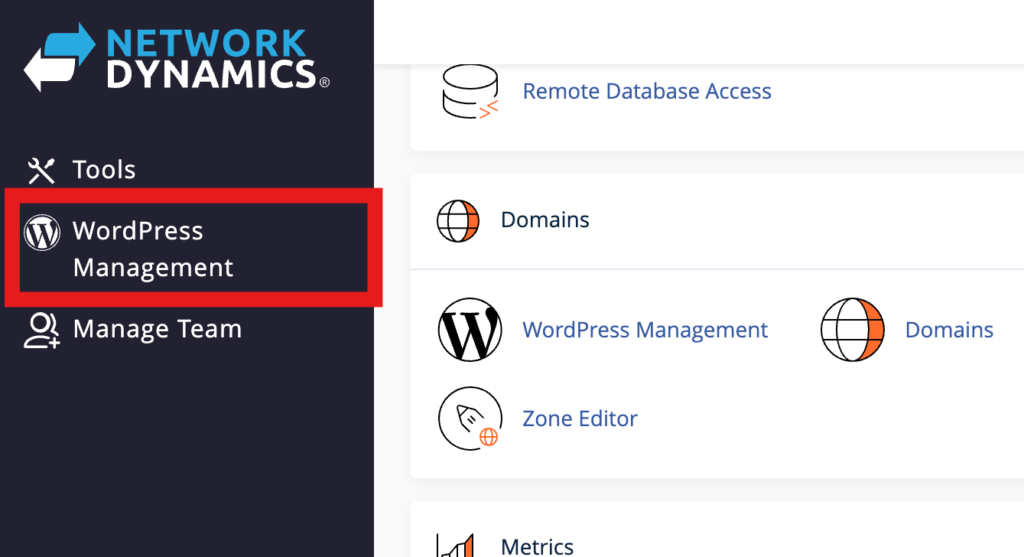Screen dimensions: 1024x557
Task: Click the WordPress logo in the sidebar
Action: point(41,233)
